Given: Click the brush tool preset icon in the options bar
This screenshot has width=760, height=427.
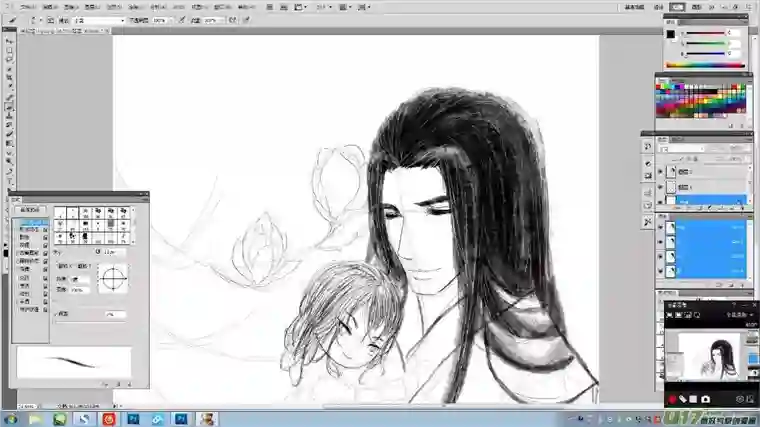Looking at the screenshot, I should pyautogui.click(x=10, y=20).
